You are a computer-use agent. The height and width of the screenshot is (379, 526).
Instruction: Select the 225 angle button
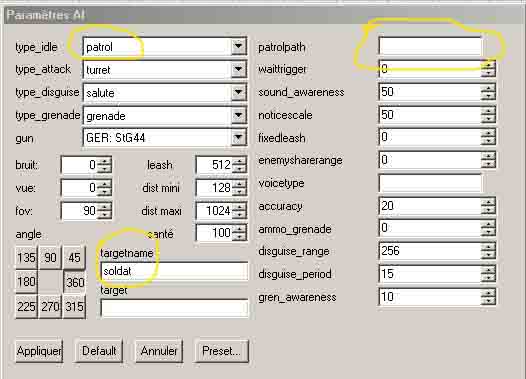click(26, 306)
